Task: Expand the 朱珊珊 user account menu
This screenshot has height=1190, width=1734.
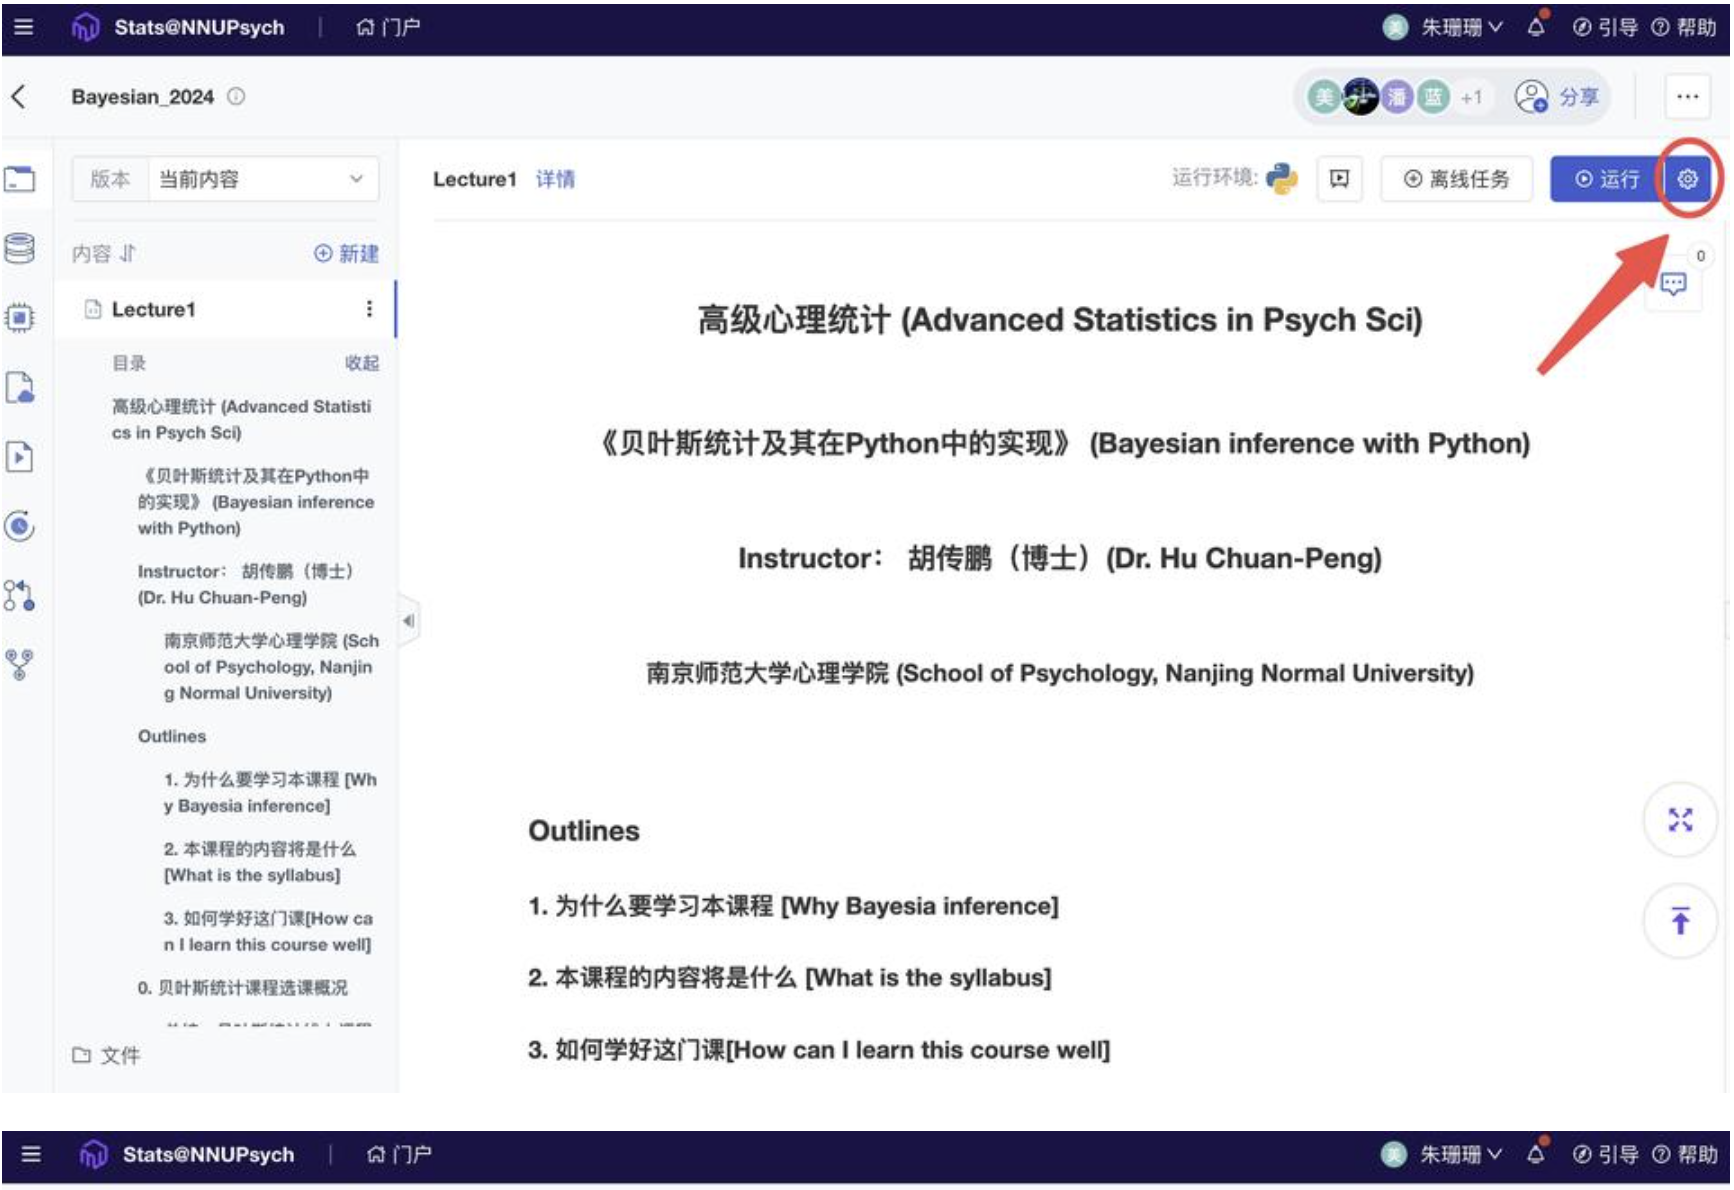Action: click(1460, 27)
